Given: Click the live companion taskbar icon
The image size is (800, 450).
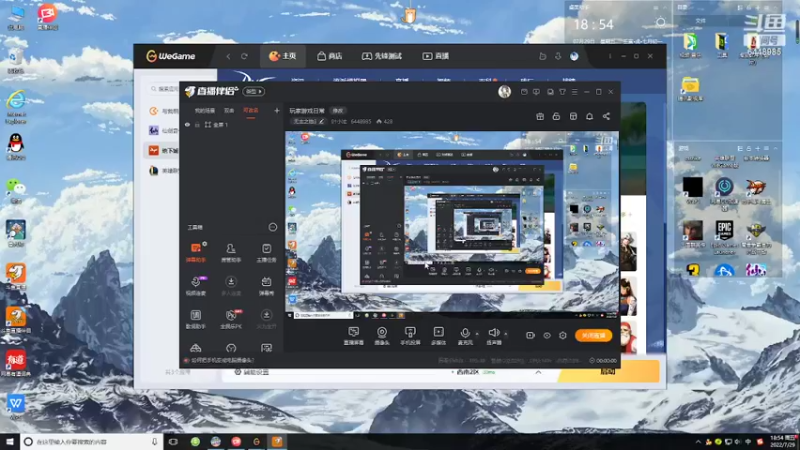Looking at the screenshot, I should tap(277, 441).
